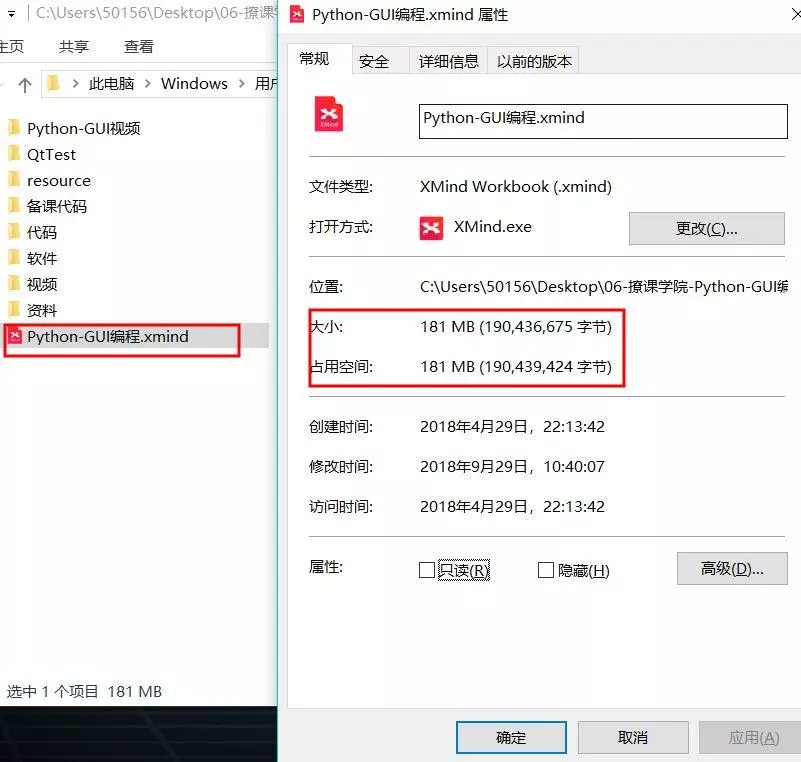Click the XMind file icon in properties dialog
Viewport: 801px width, 762px height.
click(328, 113)
